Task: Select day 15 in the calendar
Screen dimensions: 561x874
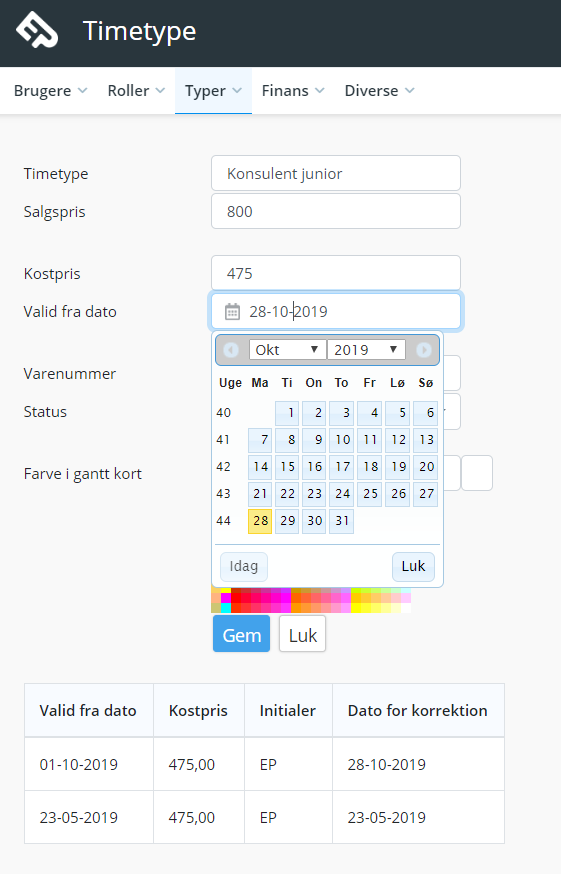Action: [x=287, y=467]
